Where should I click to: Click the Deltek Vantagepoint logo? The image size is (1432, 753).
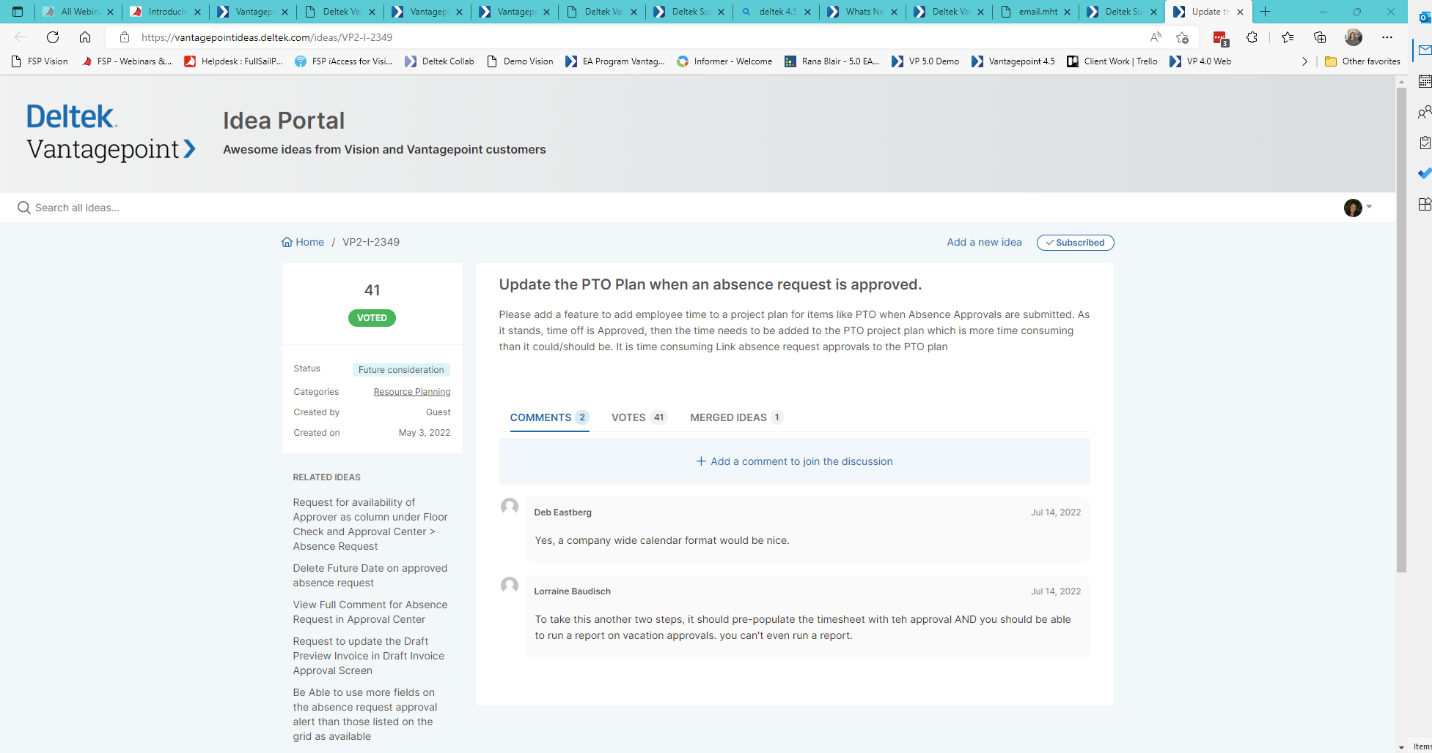pos(111,132)
